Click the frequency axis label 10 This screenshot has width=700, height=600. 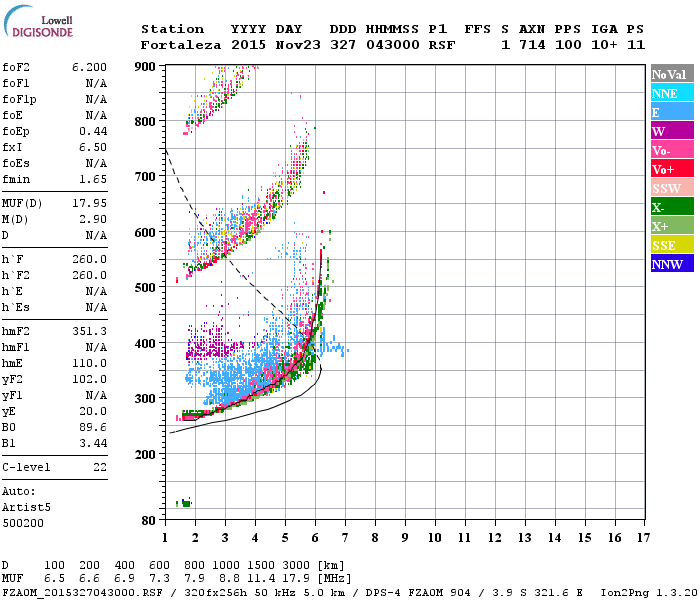click(x=435, y=538)
